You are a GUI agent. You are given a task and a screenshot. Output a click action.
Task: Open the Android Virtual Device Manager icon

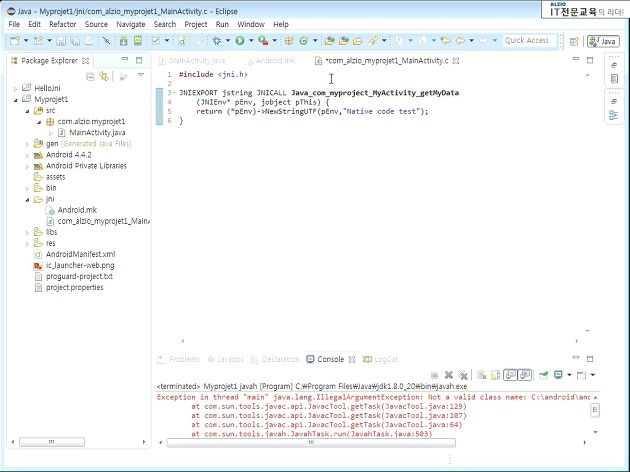(x=138, y=41)
